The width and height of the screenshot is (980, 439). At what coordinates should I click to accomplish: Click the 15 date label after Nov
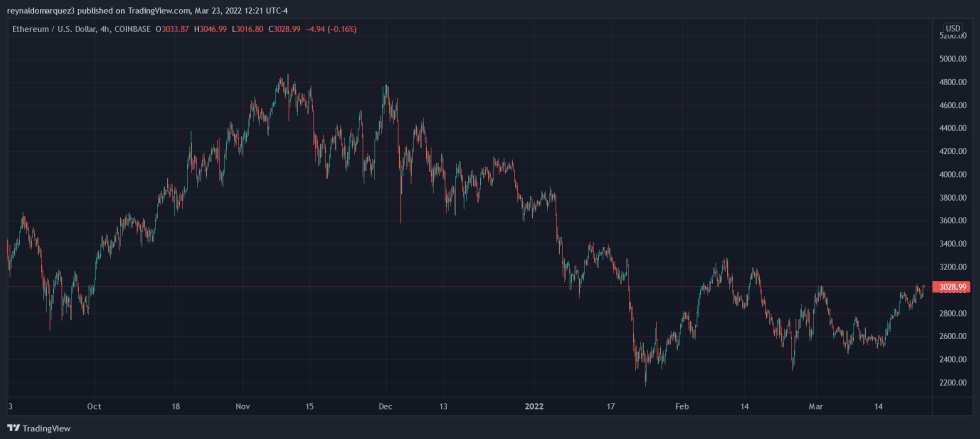309,406
